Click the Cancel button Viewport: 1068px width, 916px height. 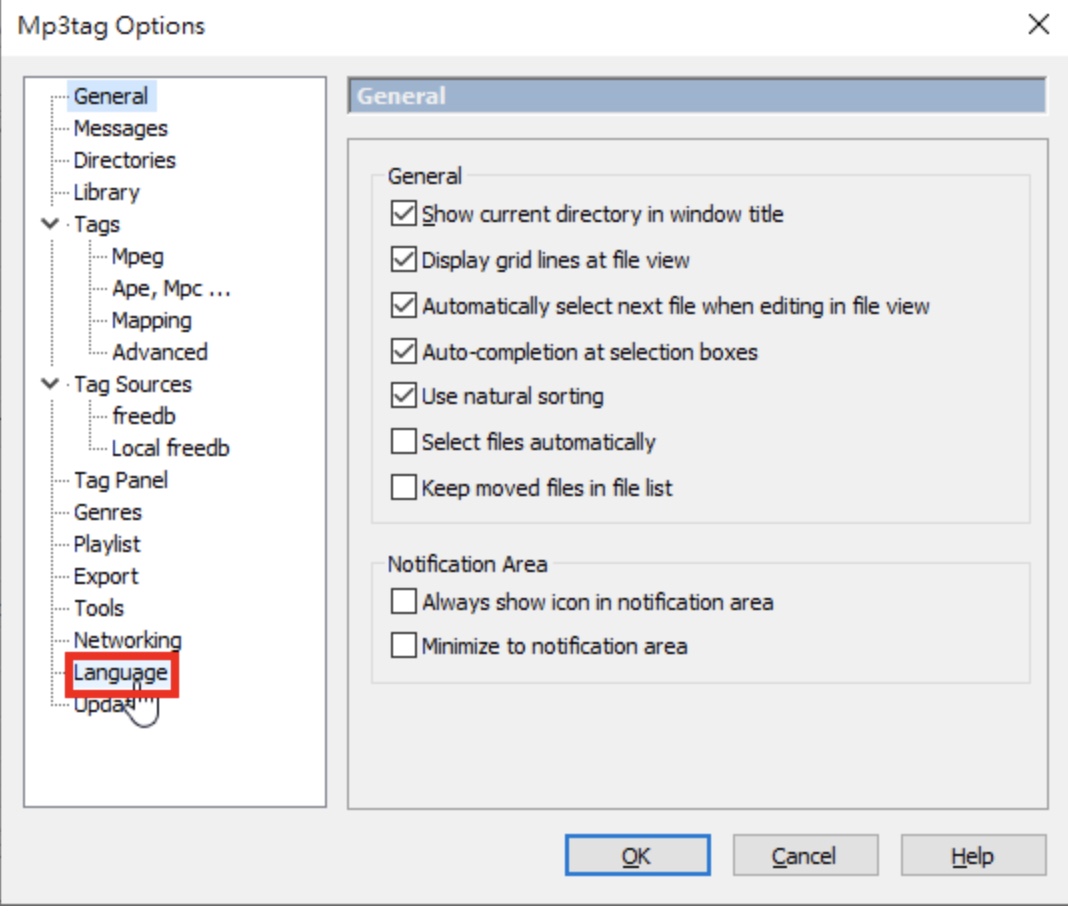(805, 855)
